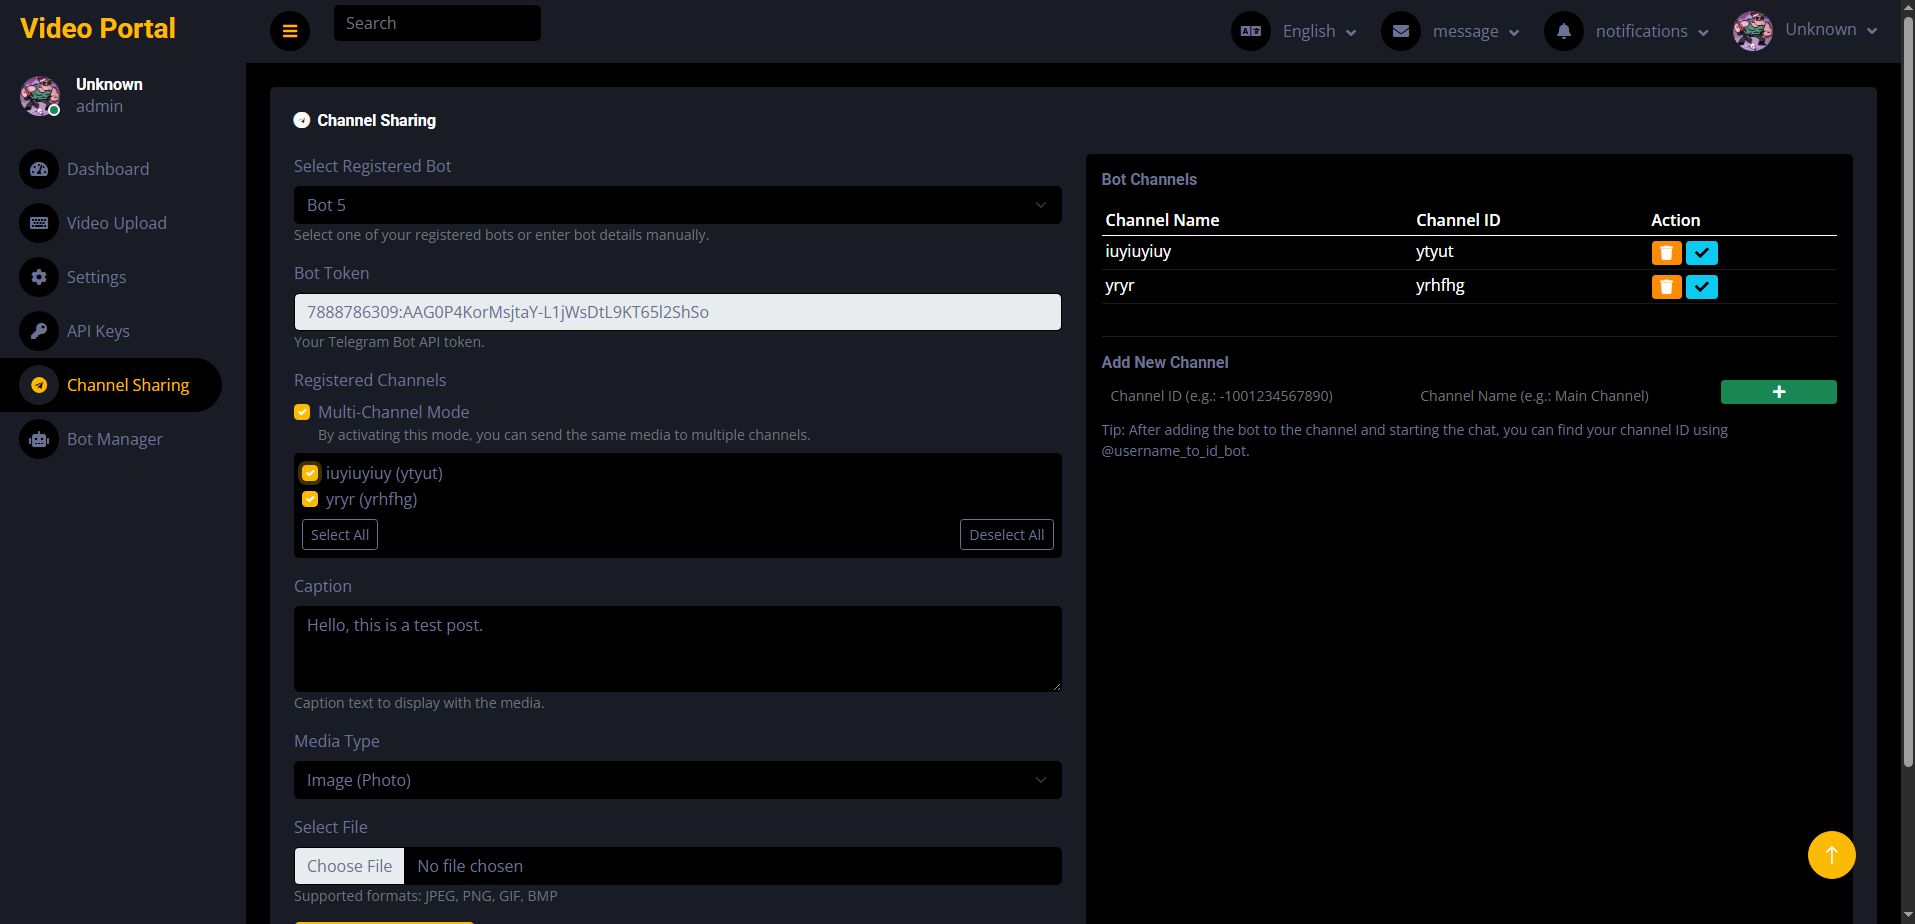Click the yellow scroll-to-top arrow button
This screenshot has width=1915, height=924.
pos(1831,855)
